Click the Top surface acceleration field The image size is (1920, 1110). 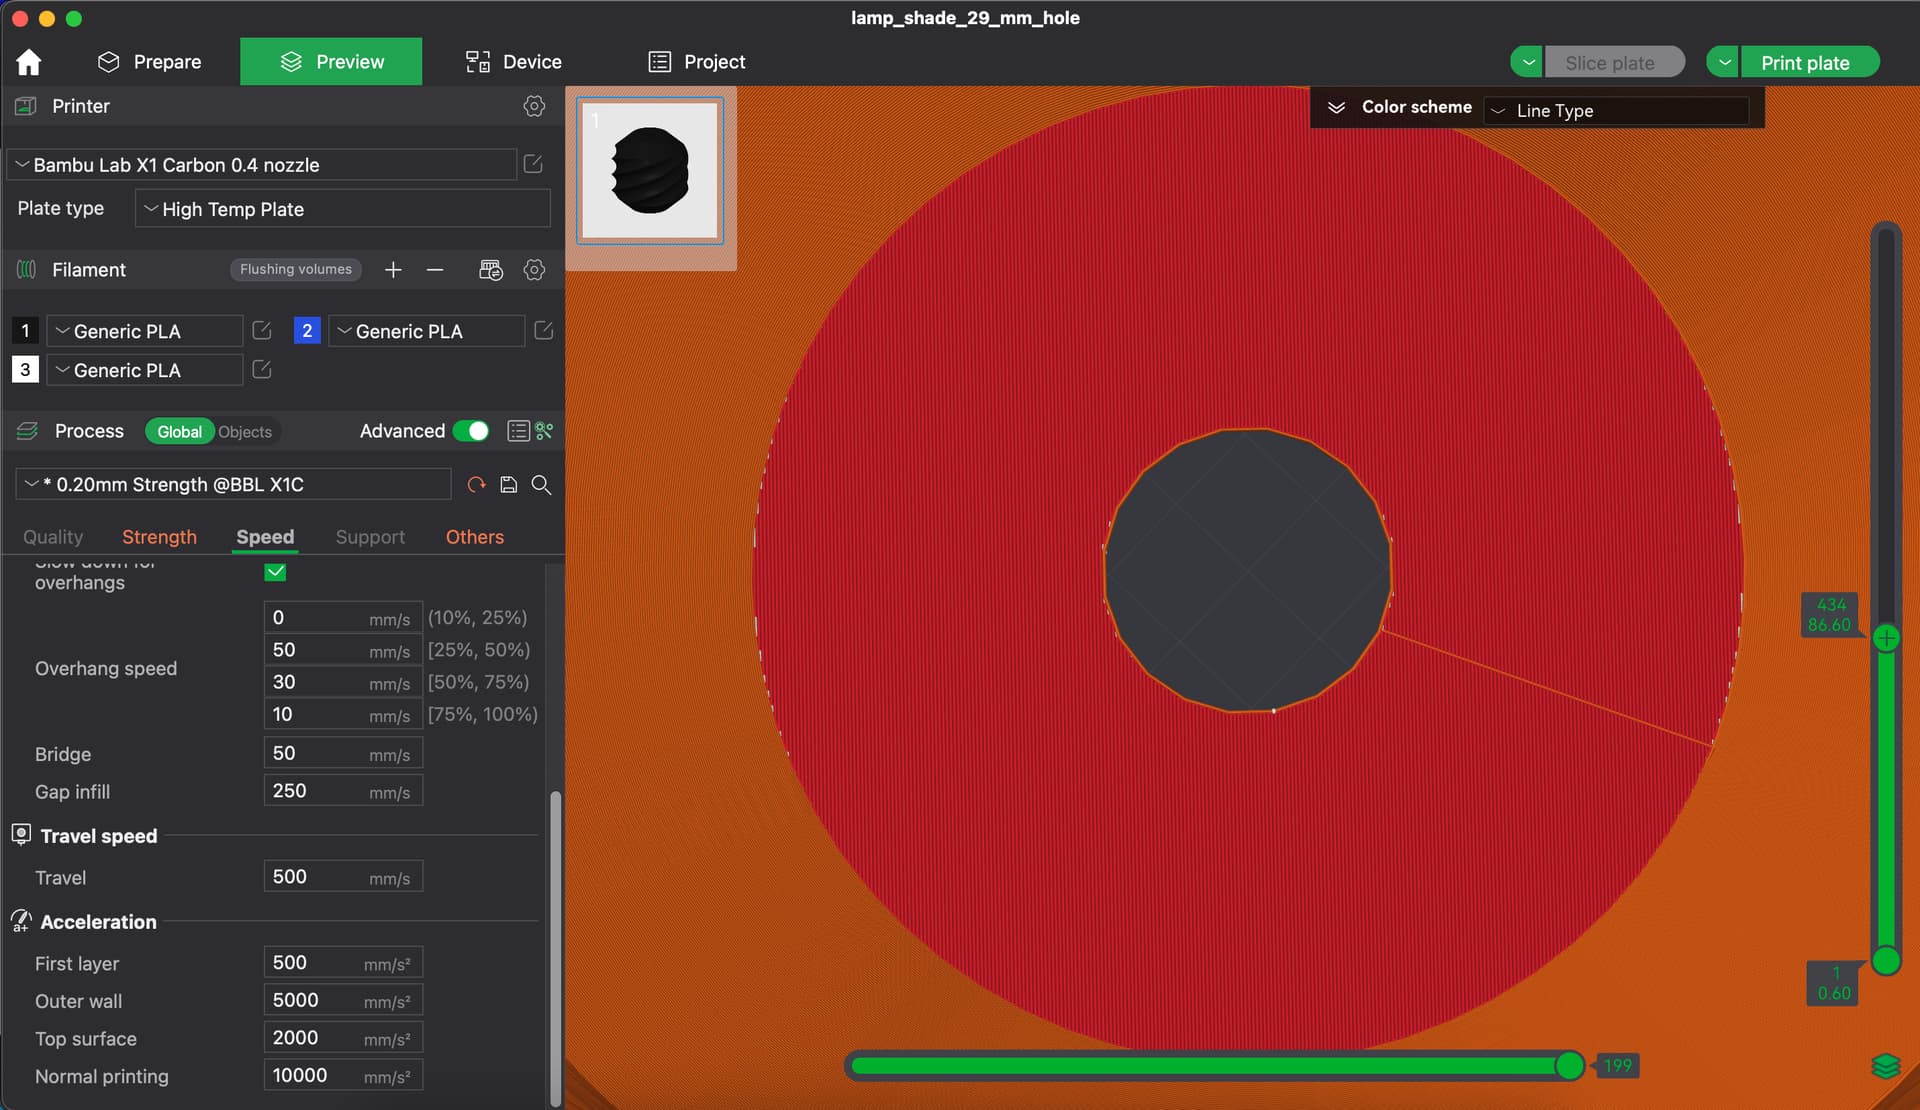343,1038
